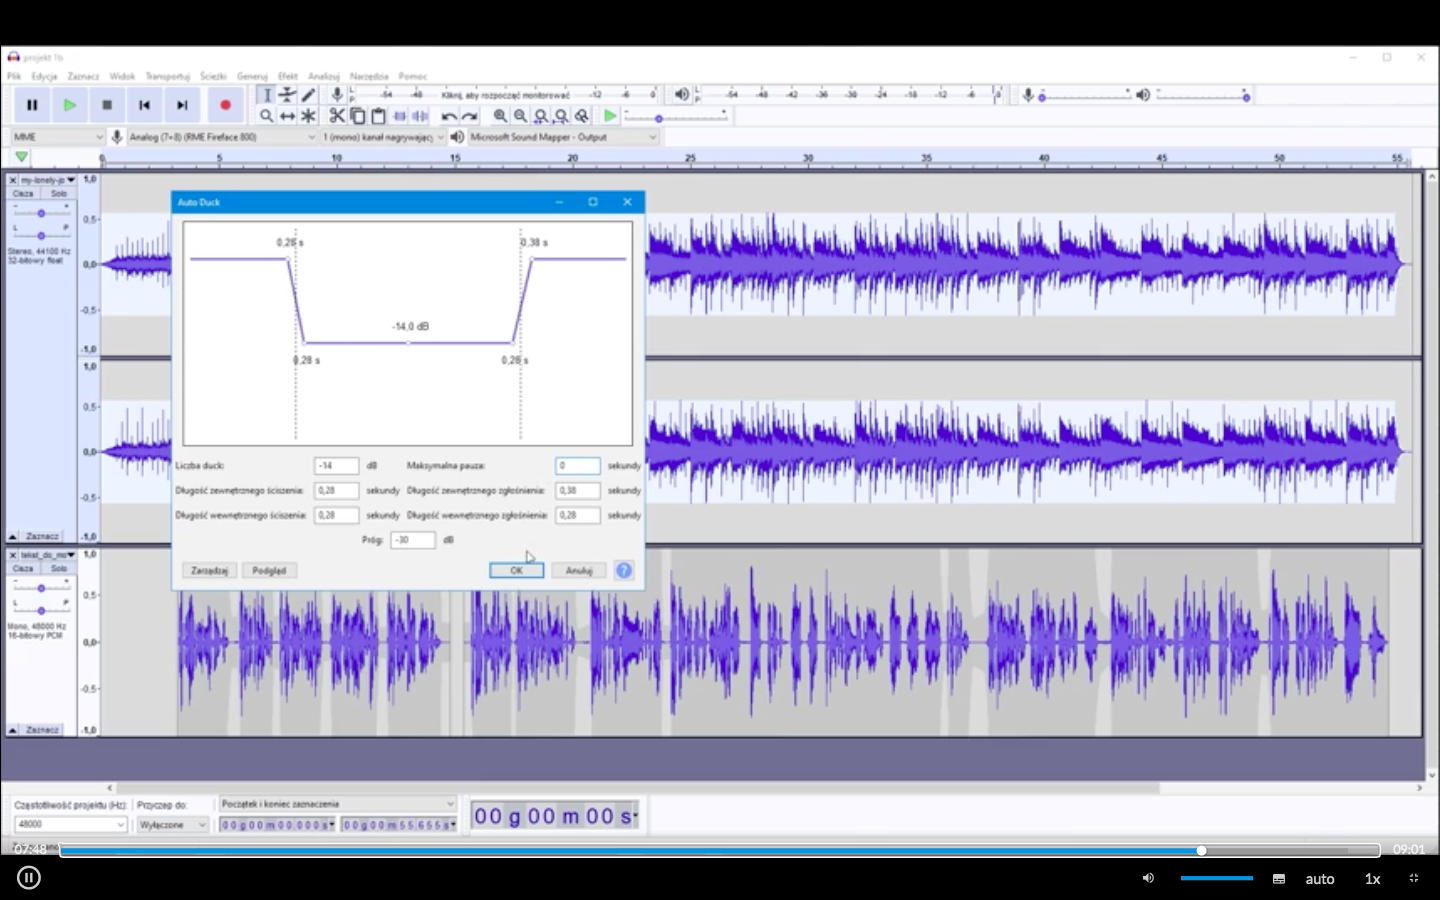Click the Stop transport button
This screenshot has height=900, width=1440.
107,105
